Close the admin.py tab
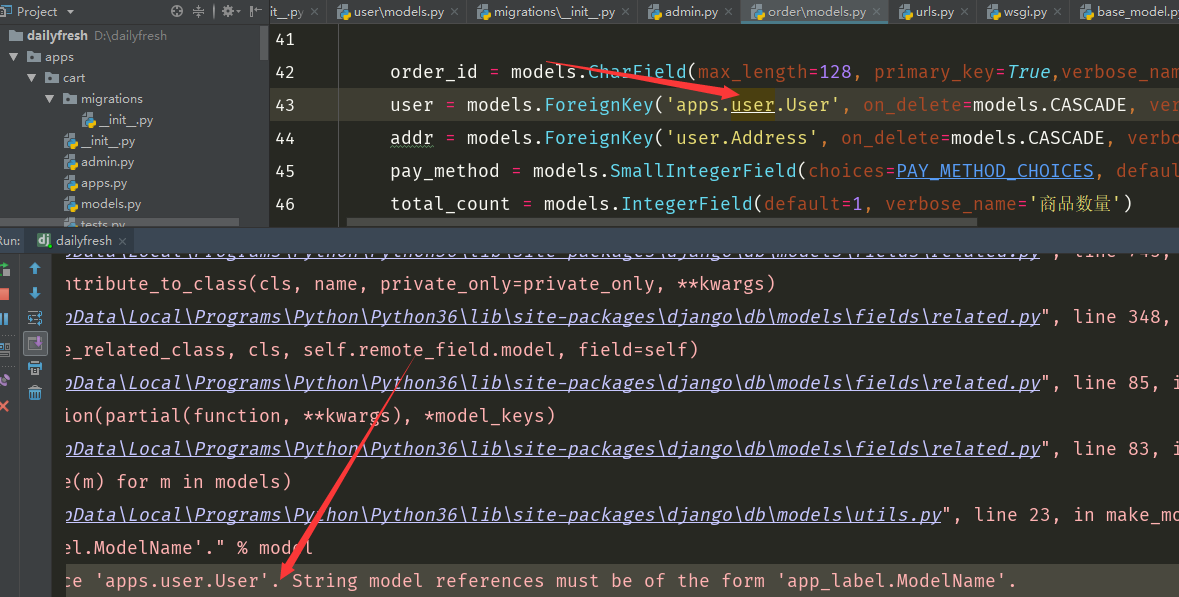 click(729, 12)
